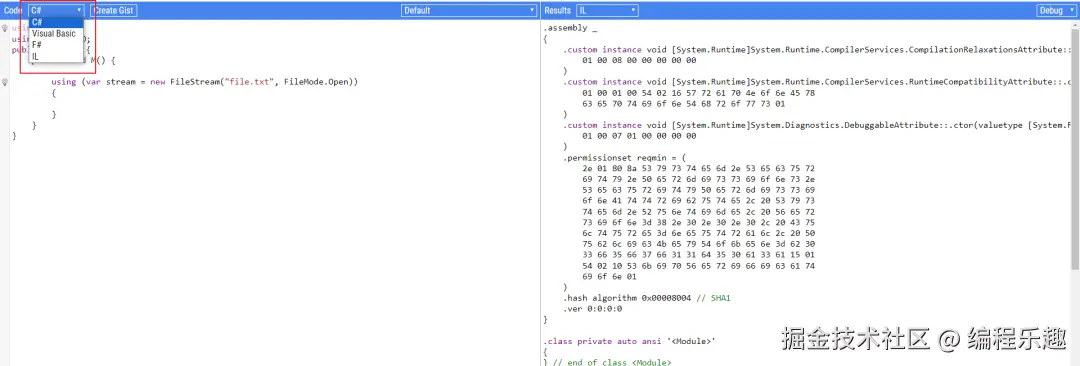Screen dimensions: 1080x366
Task: Click the RuntimeCompatibilityAttribute line in Results
Action: tap(818, 82)
